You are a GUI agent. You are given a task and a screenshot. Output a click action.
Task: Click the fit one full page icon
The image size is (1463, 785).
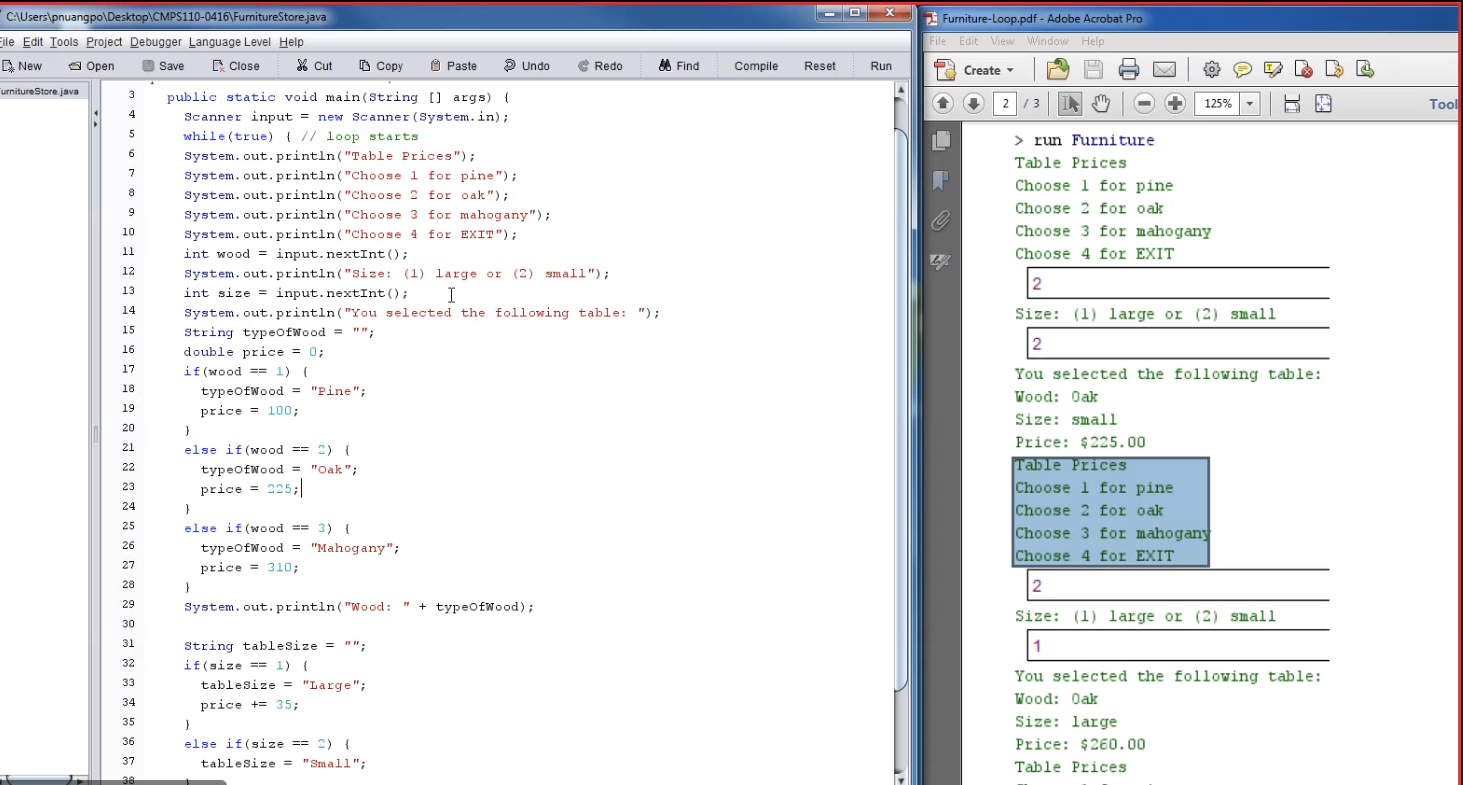pos(1324,104)
